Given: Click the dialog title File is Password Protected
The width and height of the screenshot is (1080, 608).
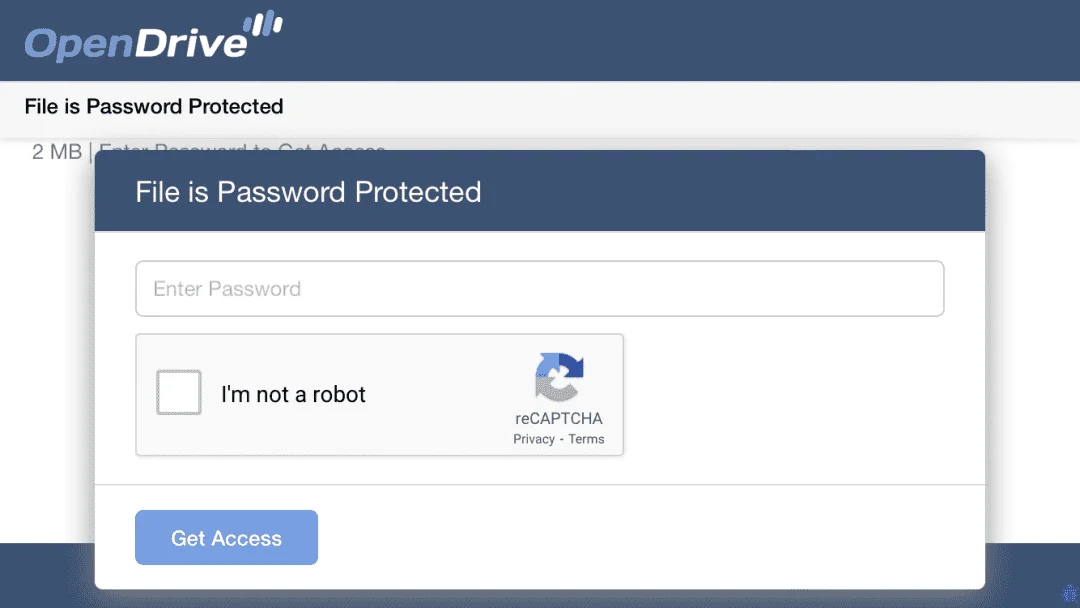Looking at the screenshot, I should coord(308,192).
